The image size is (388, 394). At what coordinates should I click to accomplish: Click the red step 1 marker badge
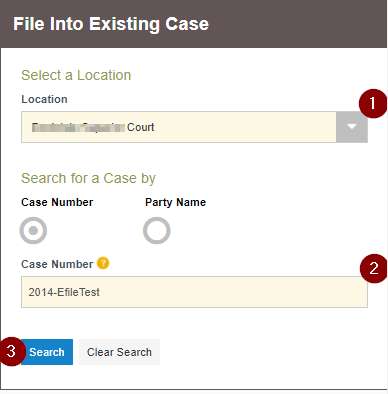[373, 104]
